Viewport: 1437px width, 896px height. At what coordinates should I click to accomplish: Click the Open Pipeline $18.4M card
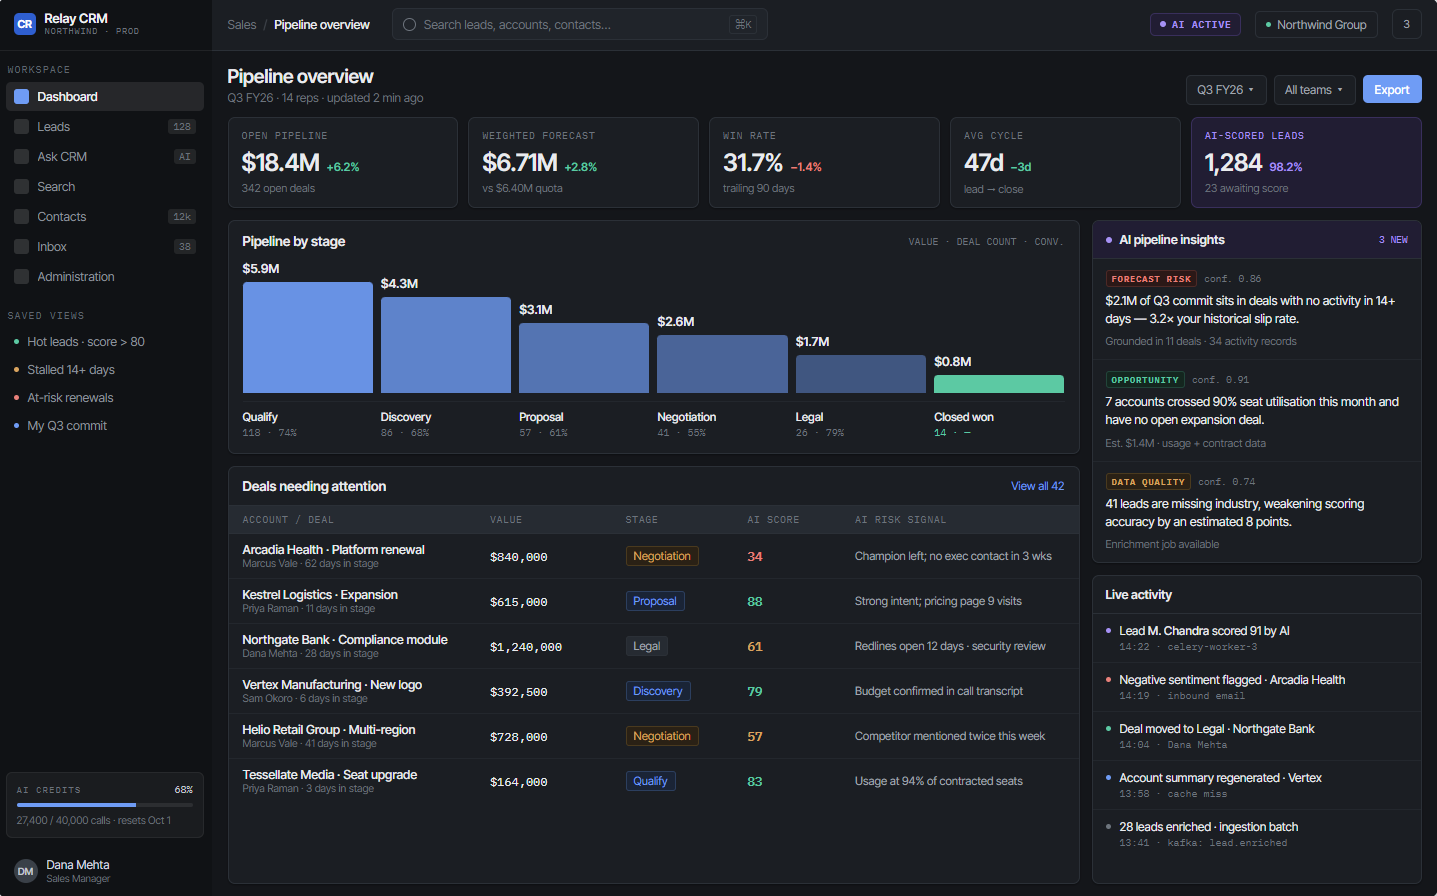pos(343,162)
